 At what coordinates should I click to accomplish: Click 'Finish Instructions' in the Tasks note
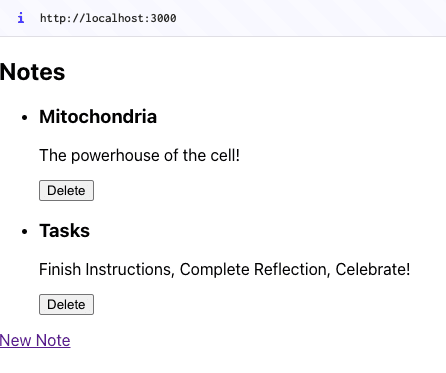click(x=107, y=269)
